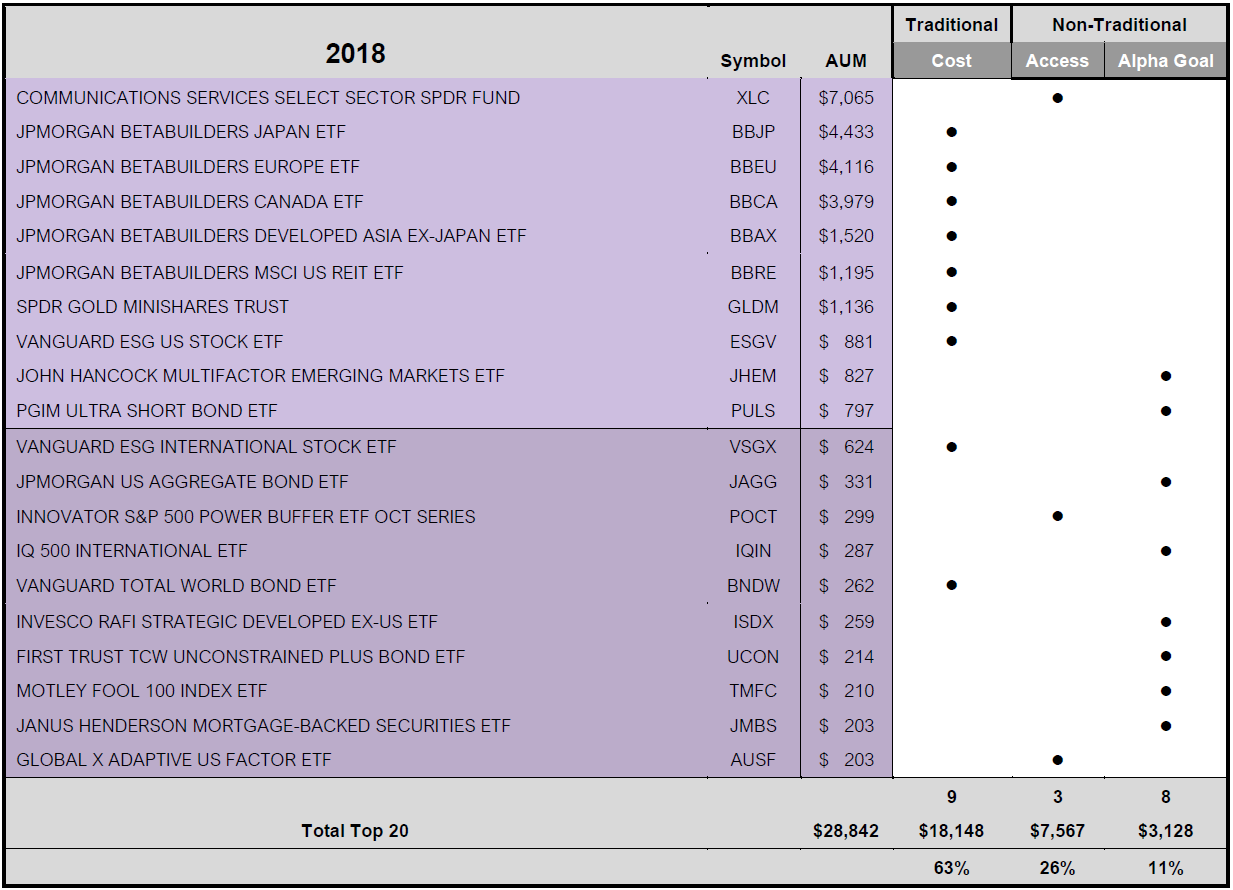Click the BBAX ticker symbol
Image resolution: width=1233 pixels, height=890 pixels.
click(x=753, y=236)
